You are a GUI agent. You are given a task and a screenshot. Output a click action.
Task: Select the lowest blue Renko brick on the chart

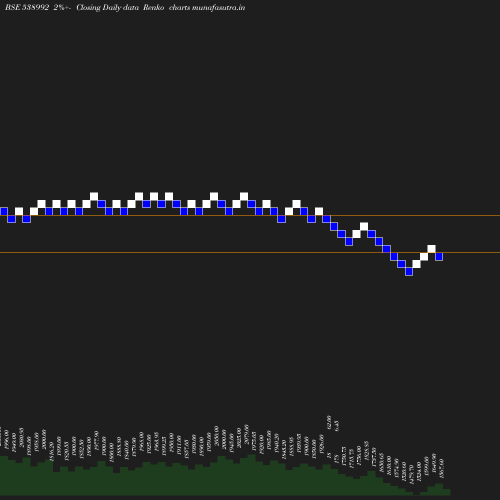(x=409, y=271)
